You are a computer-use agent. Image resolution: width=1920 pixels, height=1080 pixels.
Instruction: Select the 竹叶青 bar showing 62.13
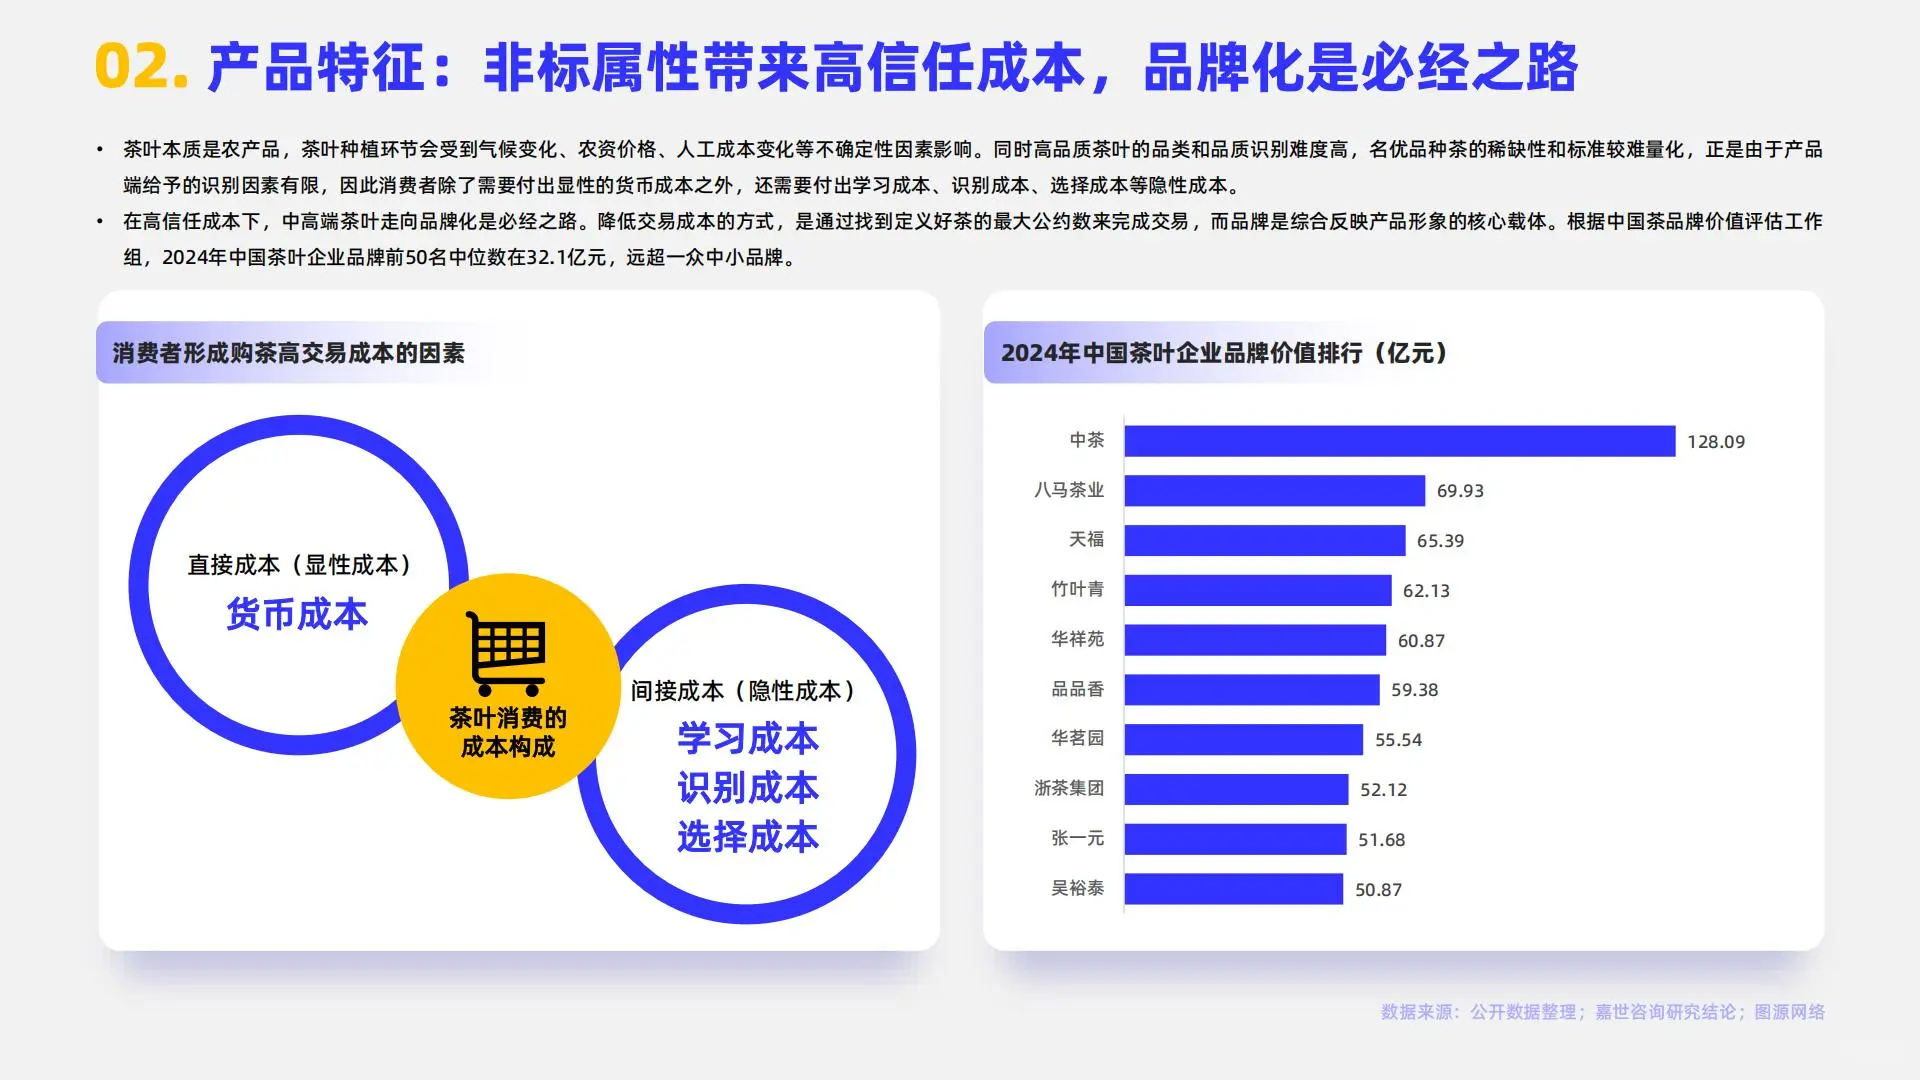[1258, 590]
